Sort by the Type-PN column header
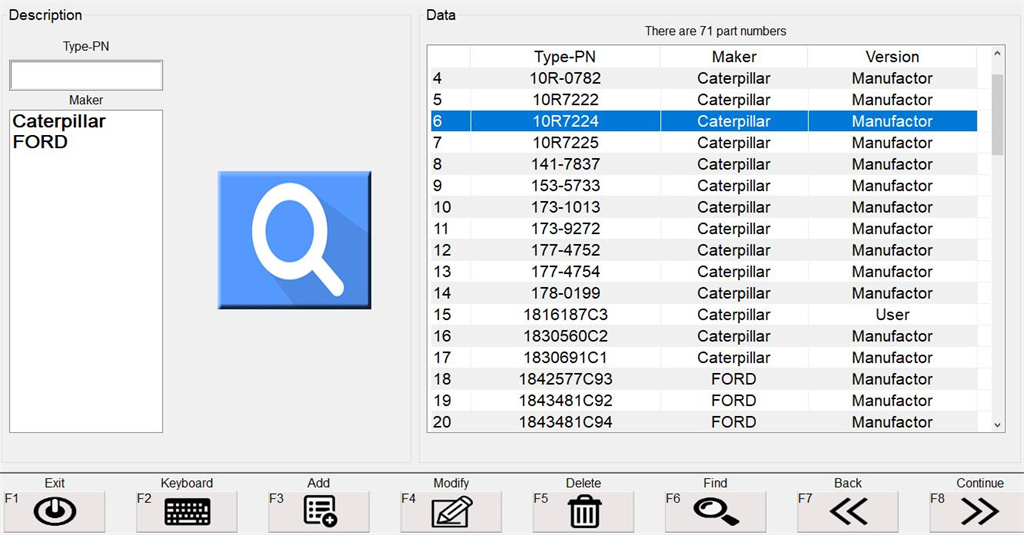The image size is (1024, 535). coord(564,57)
